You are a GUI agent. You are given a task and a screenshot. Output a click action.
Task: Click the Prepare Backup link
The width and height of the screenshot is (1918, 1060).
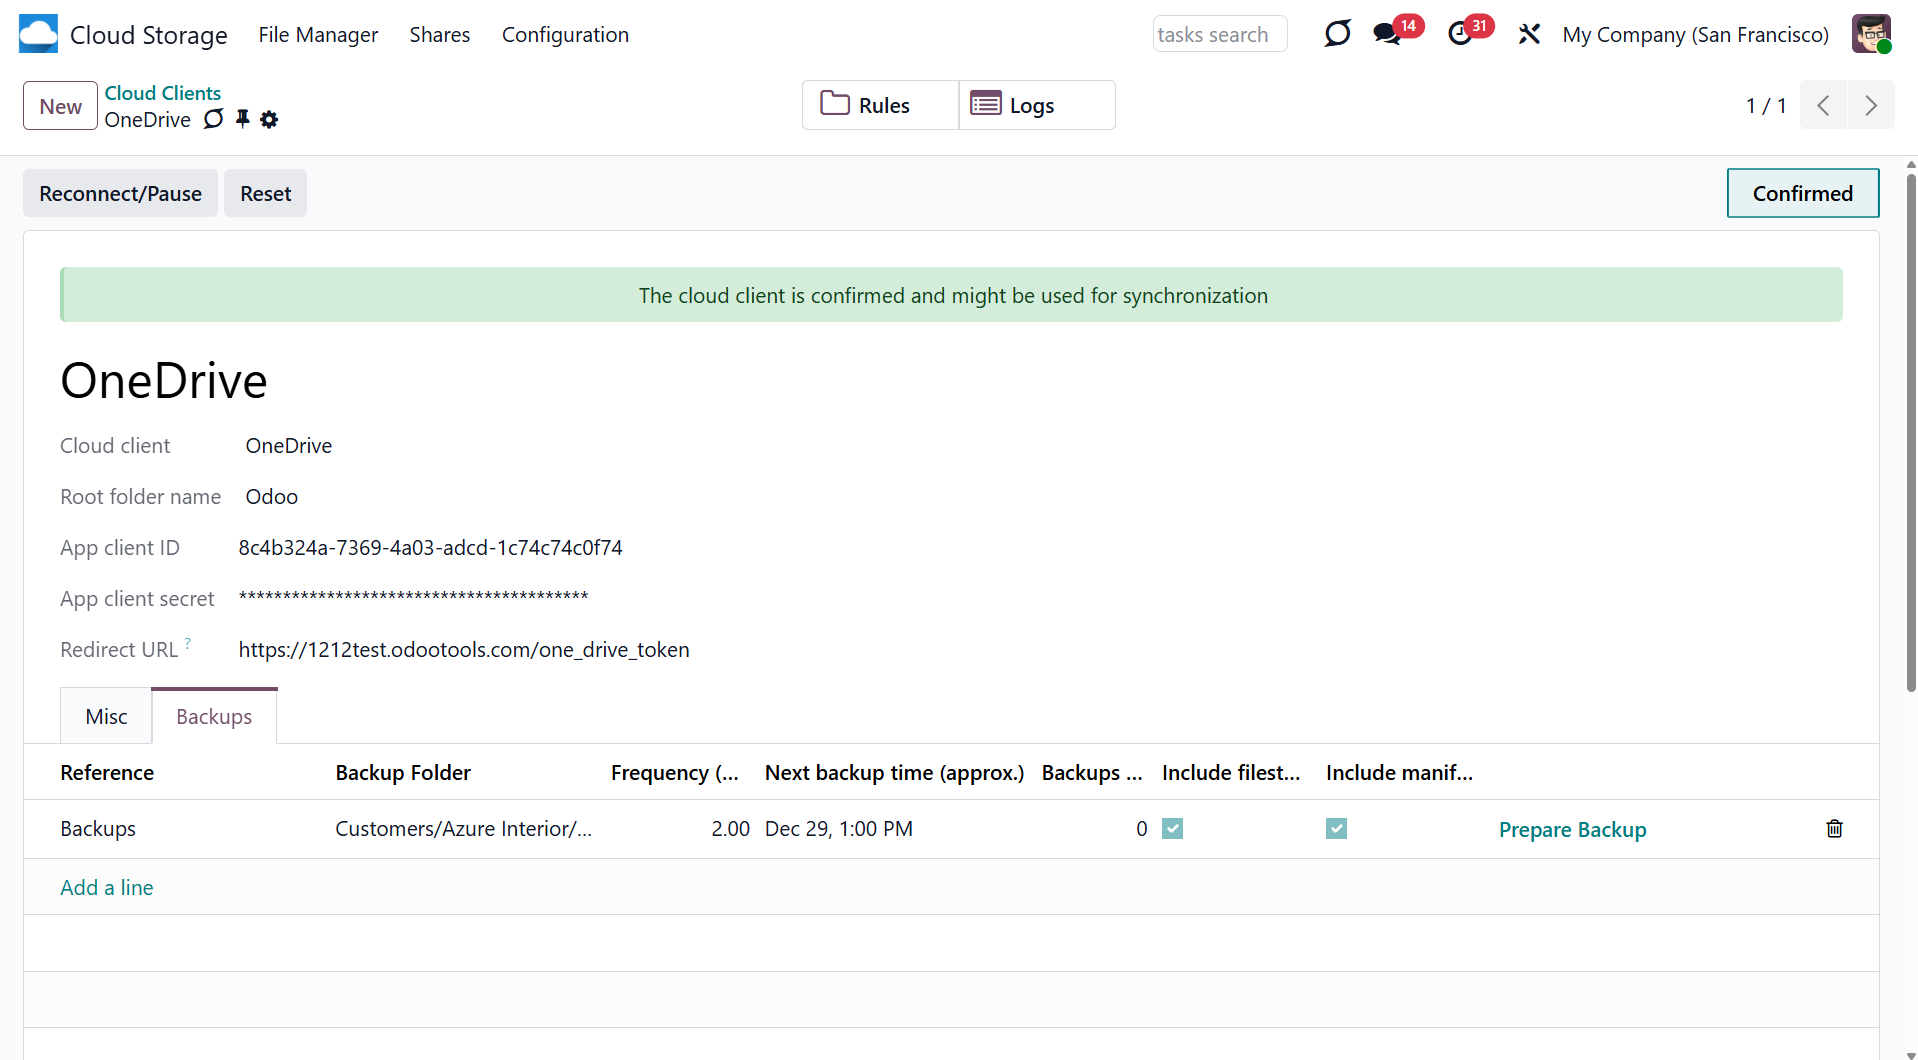[x=1572, y=830]
